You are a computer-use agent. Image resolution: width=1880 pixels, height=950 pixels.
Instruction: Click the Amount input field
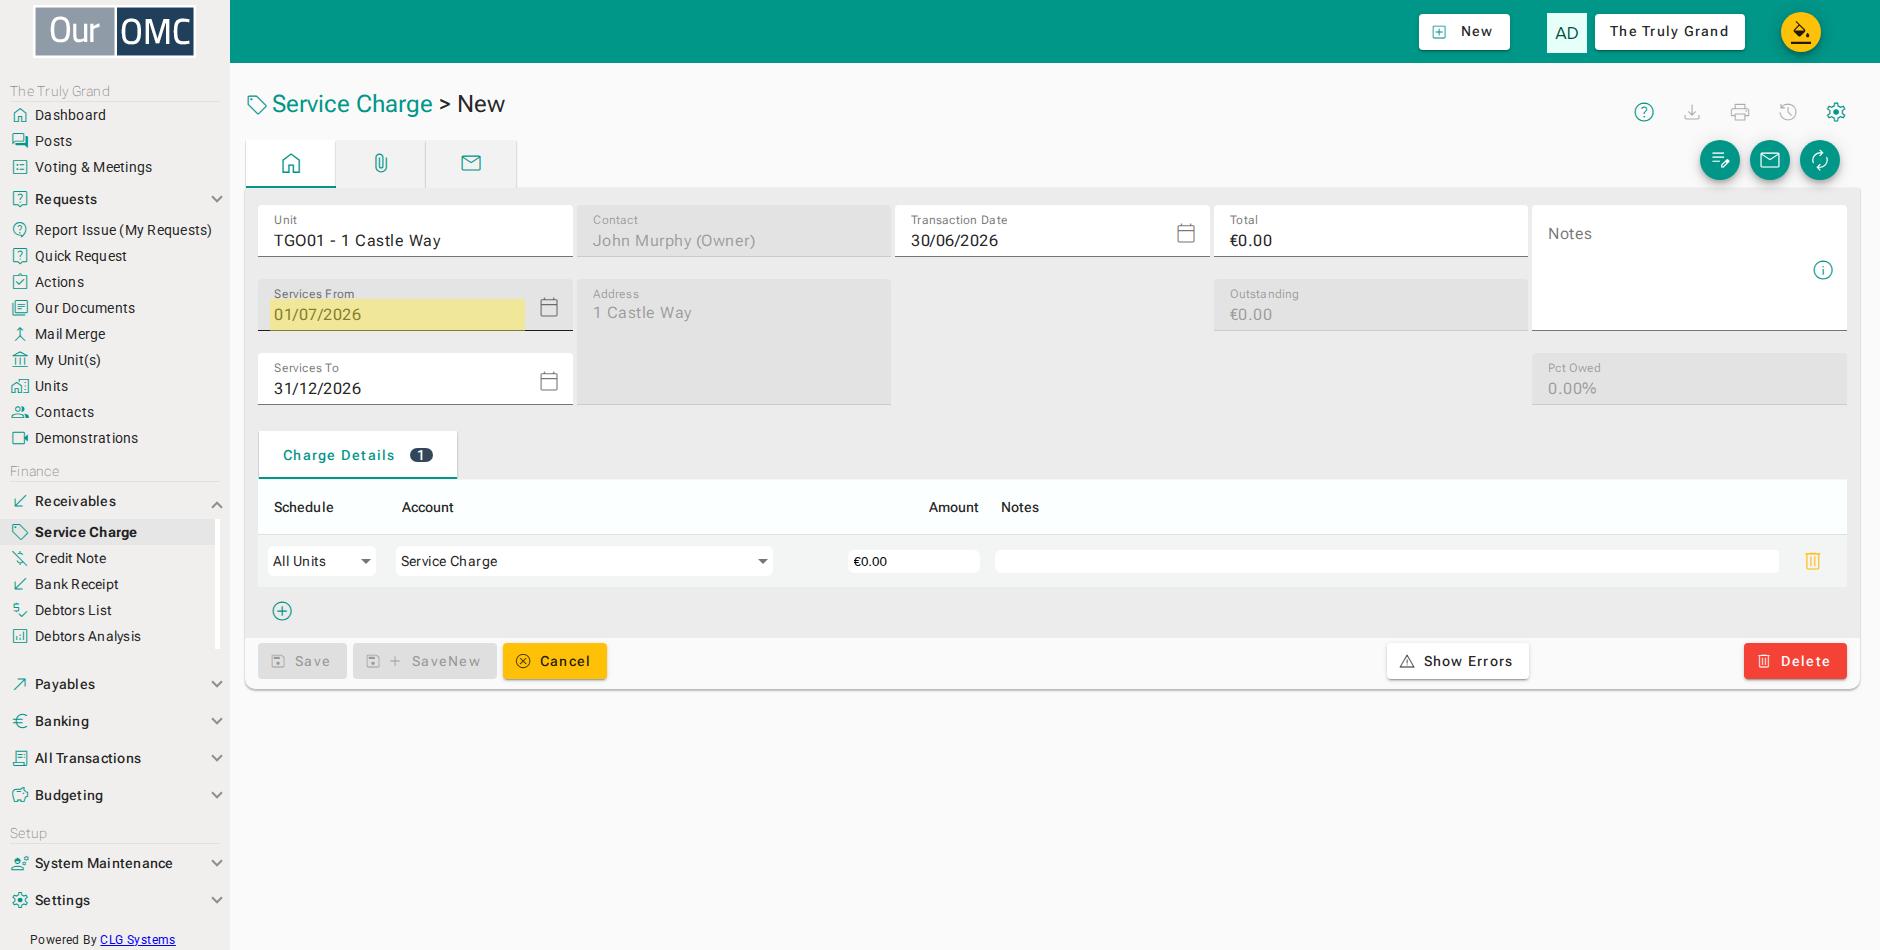point(914,561)
